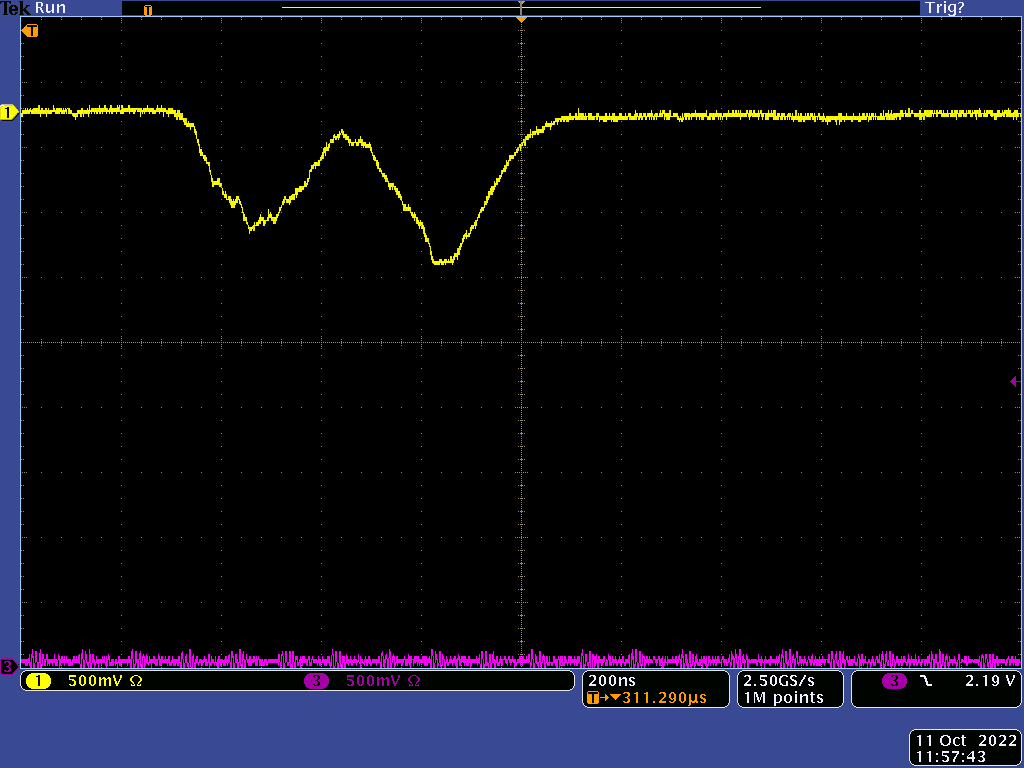Click the Run acquisition status label
Screen dimensions: 1024x768
pyautogui.click(x=50, y=8)
